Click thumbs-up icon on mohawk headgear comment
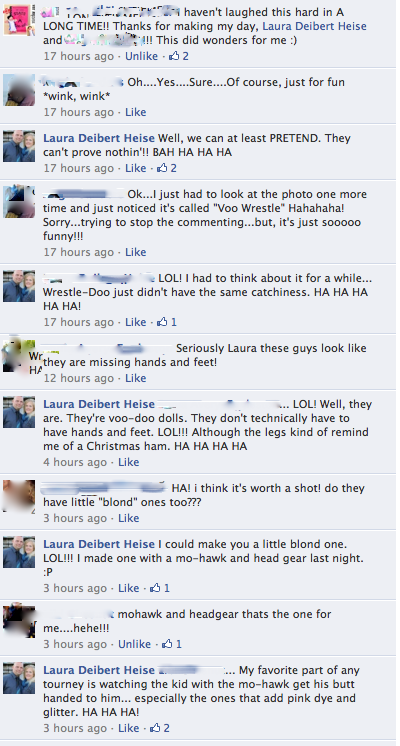Viewport: 400px width, 746px height. 167,644
